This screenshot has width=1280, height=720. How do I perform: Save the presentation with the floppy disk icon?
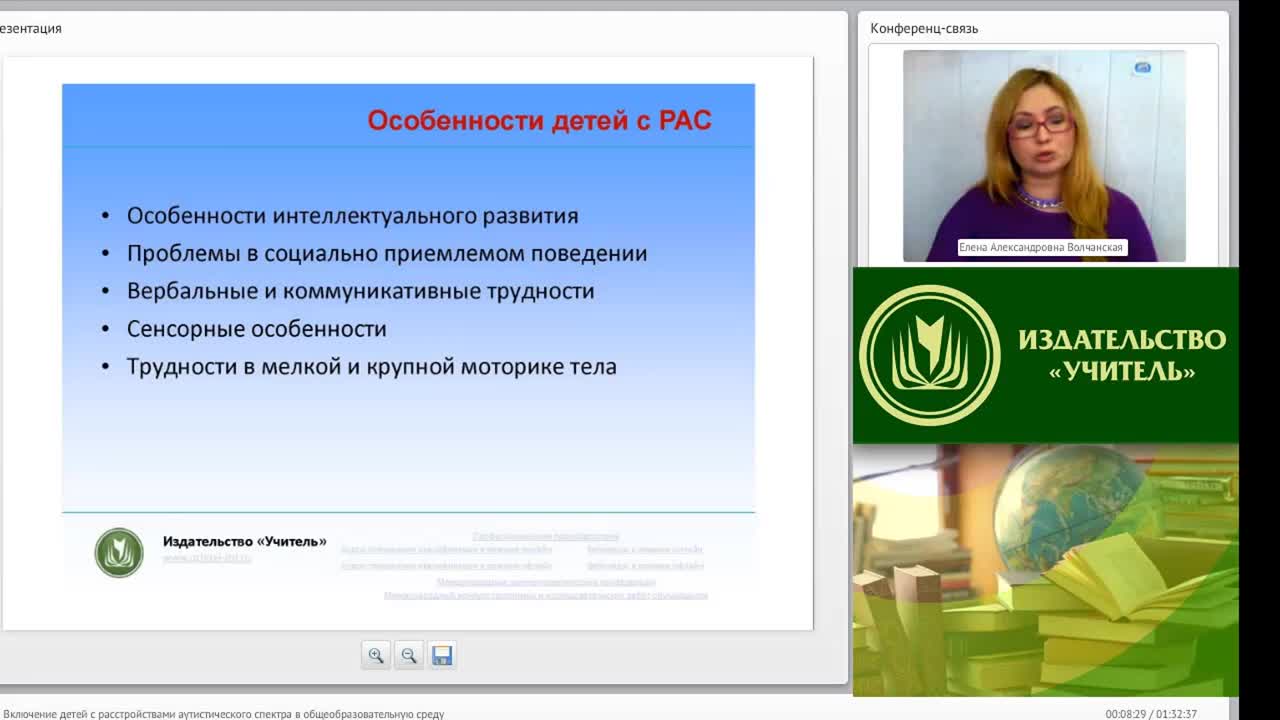tap(442, 655)
